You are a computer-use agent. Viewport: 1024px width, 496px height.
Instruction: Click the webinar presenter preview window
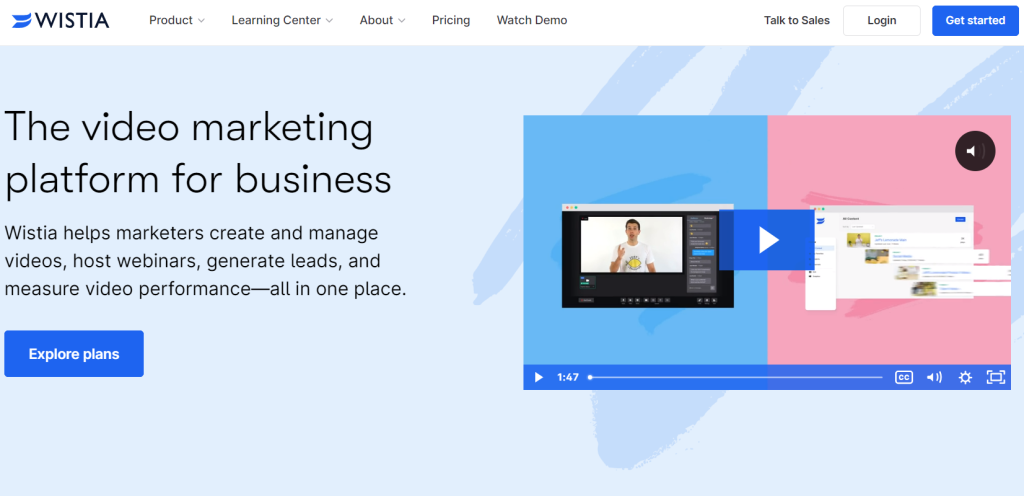[647, 256]
